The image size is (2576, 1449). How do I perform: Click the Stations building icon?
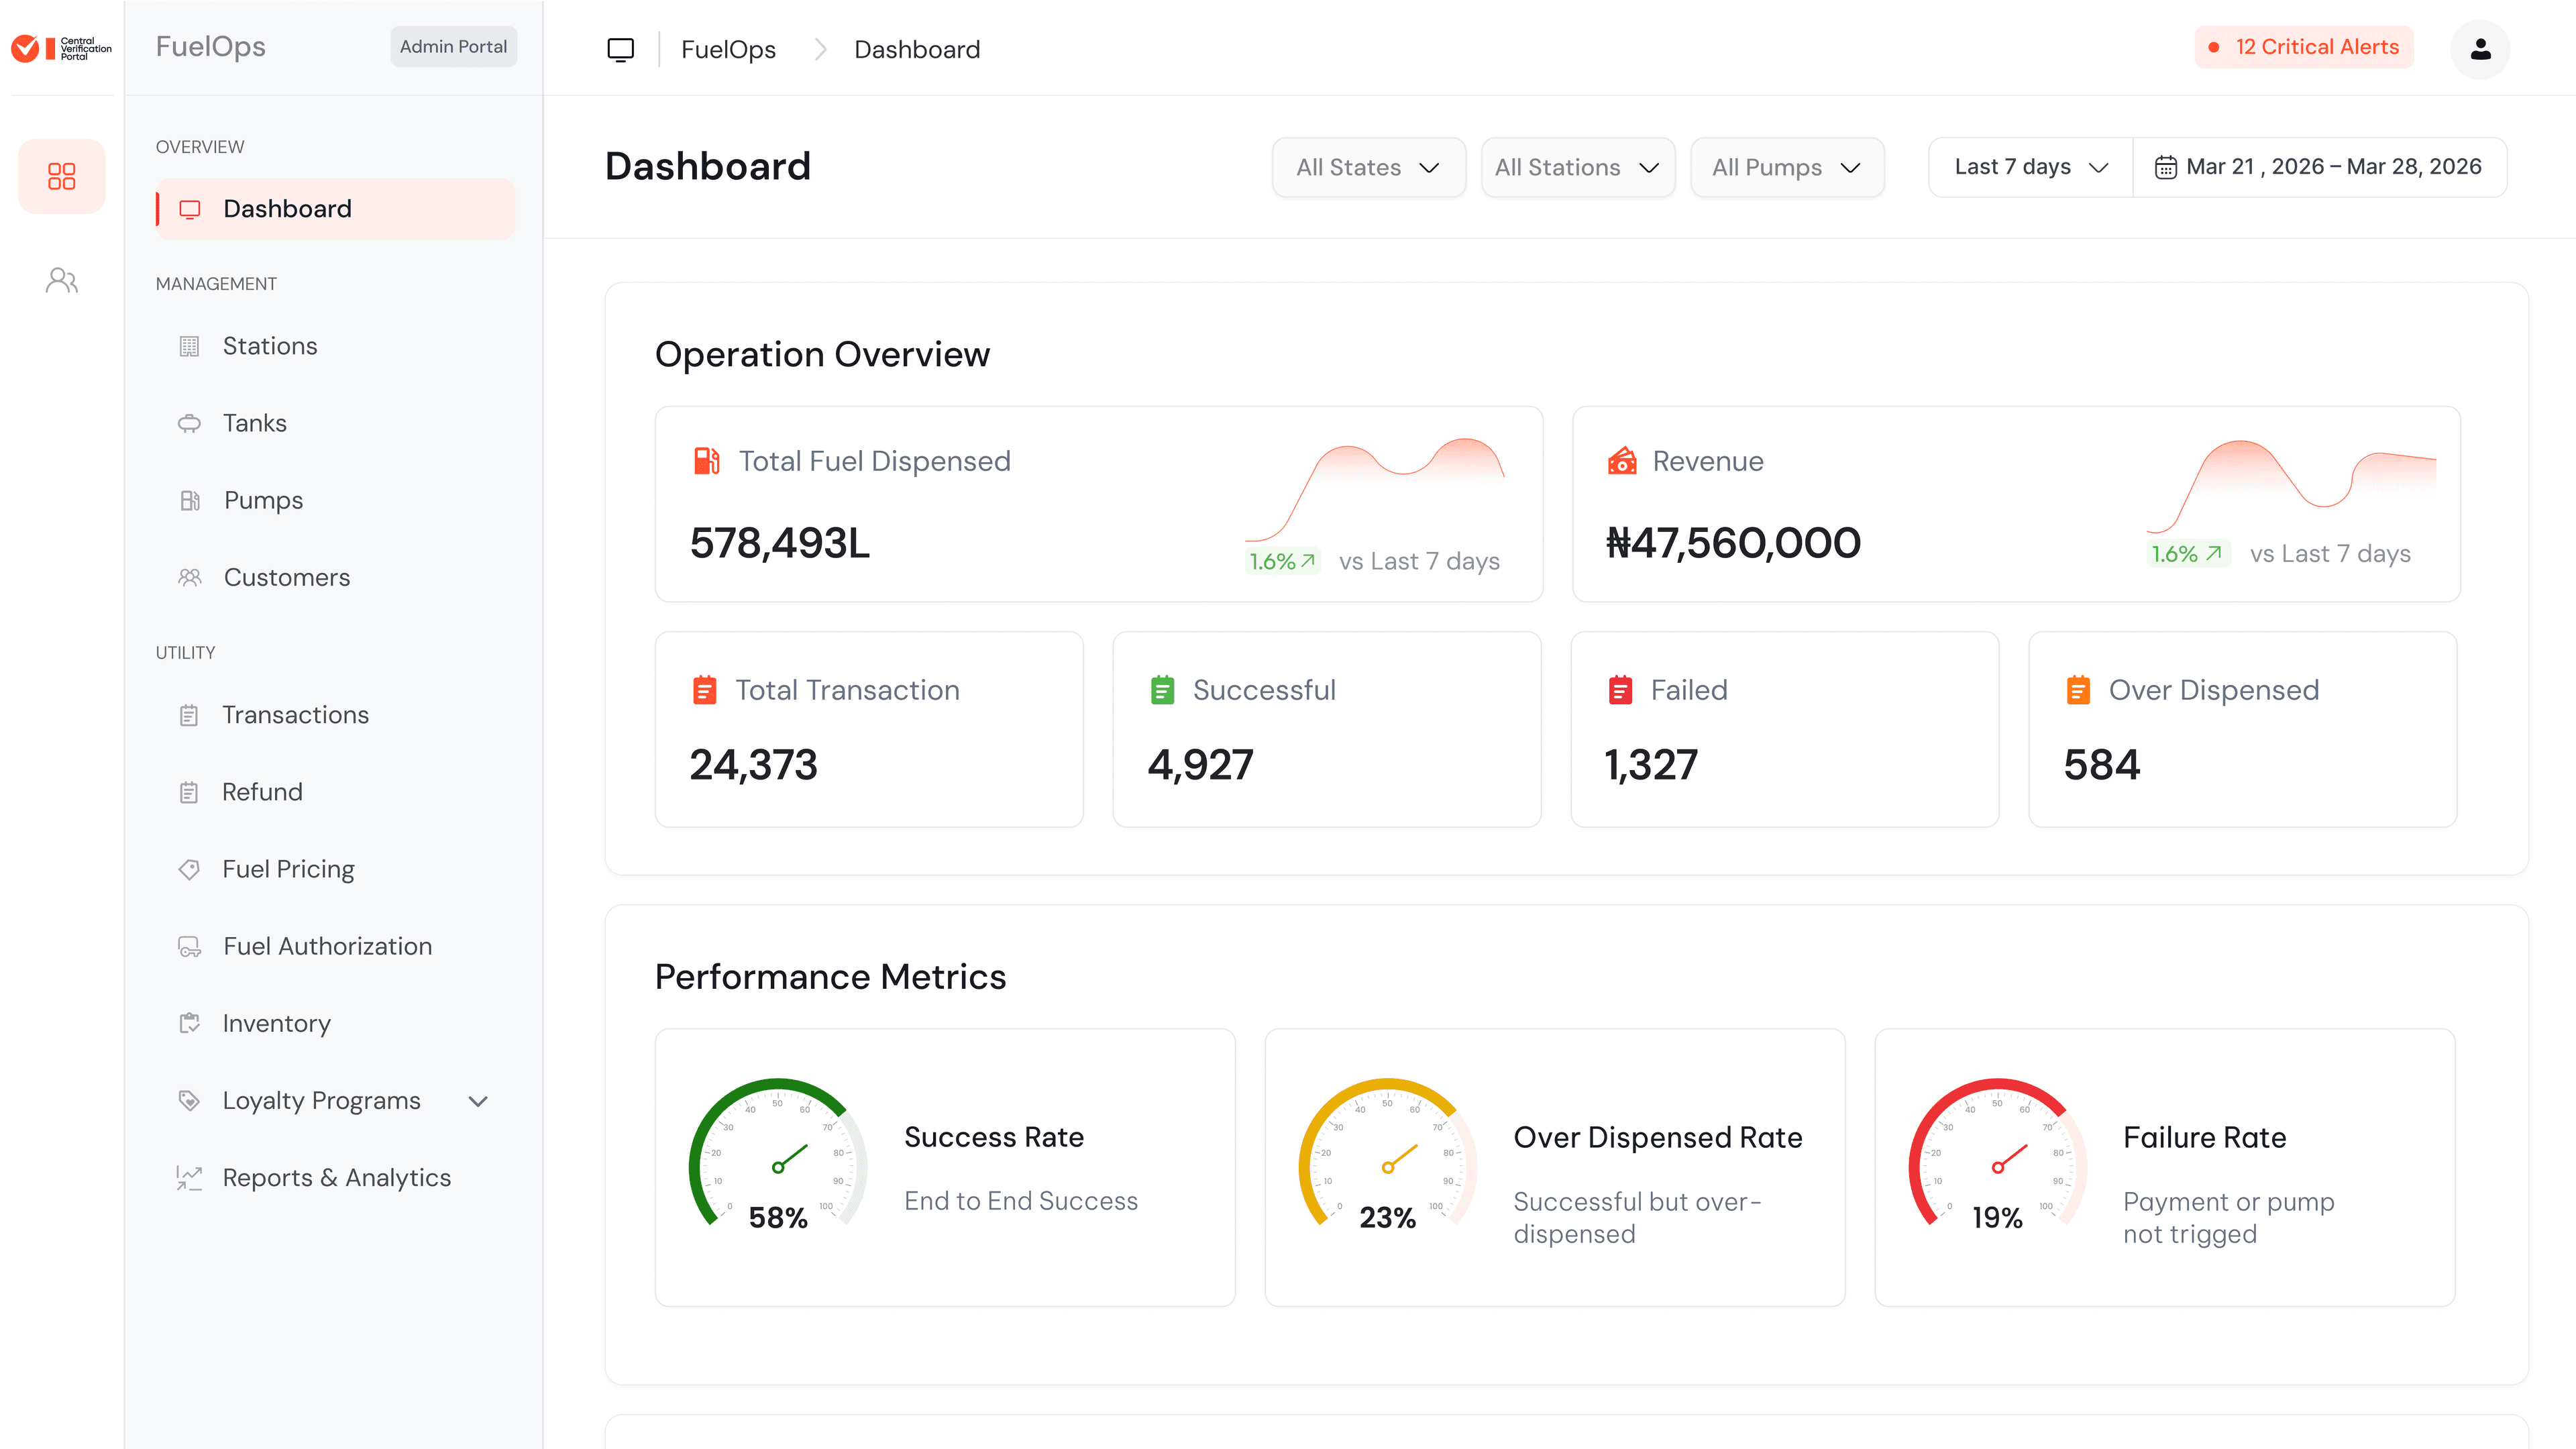pos(189,346)
